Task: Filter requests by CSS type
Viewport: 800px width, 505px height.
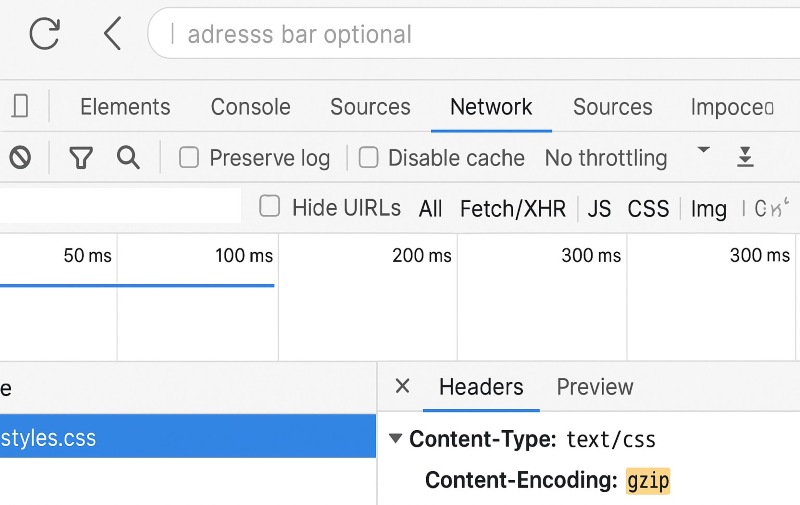Action: coord(648,209)
